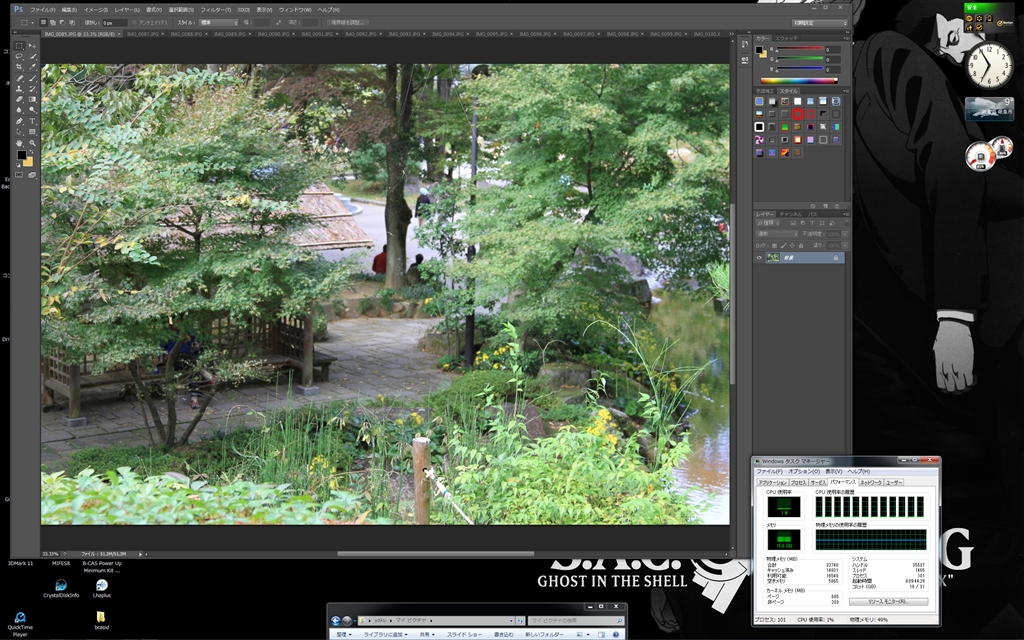Toggle the lock transparent pixels button
This screenshot has width=1024, height=640.
(x=775, y=246)
